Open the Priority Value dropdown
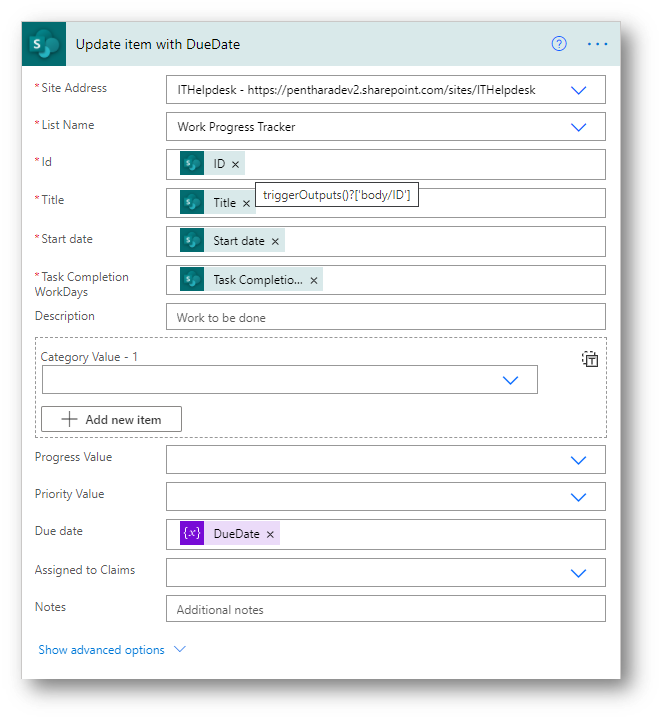The width and height of the screenshot is (663, 721). [578, 497]
